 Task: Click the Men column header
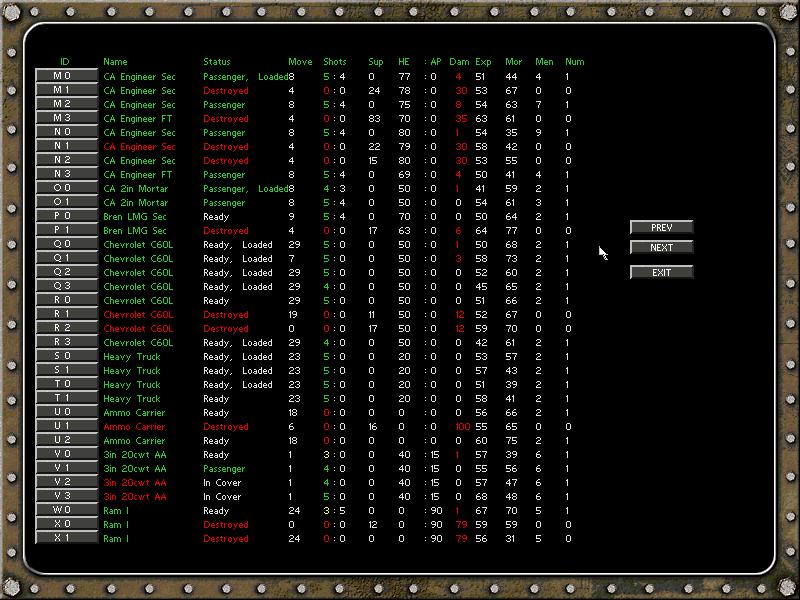coord(544,62)
